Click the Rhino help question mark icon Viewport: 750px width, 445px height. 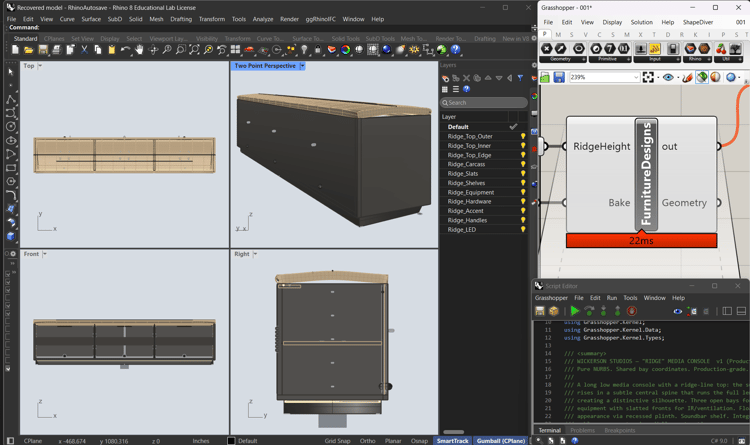click(455, 49)
